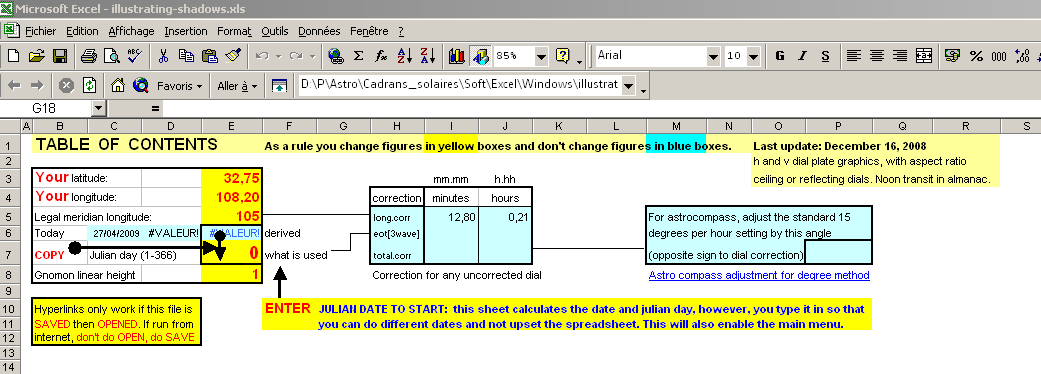The height and width of the screenshot is (374, 1041).
Task: Open an existing file via folder icon
Action: coord(37,56)
